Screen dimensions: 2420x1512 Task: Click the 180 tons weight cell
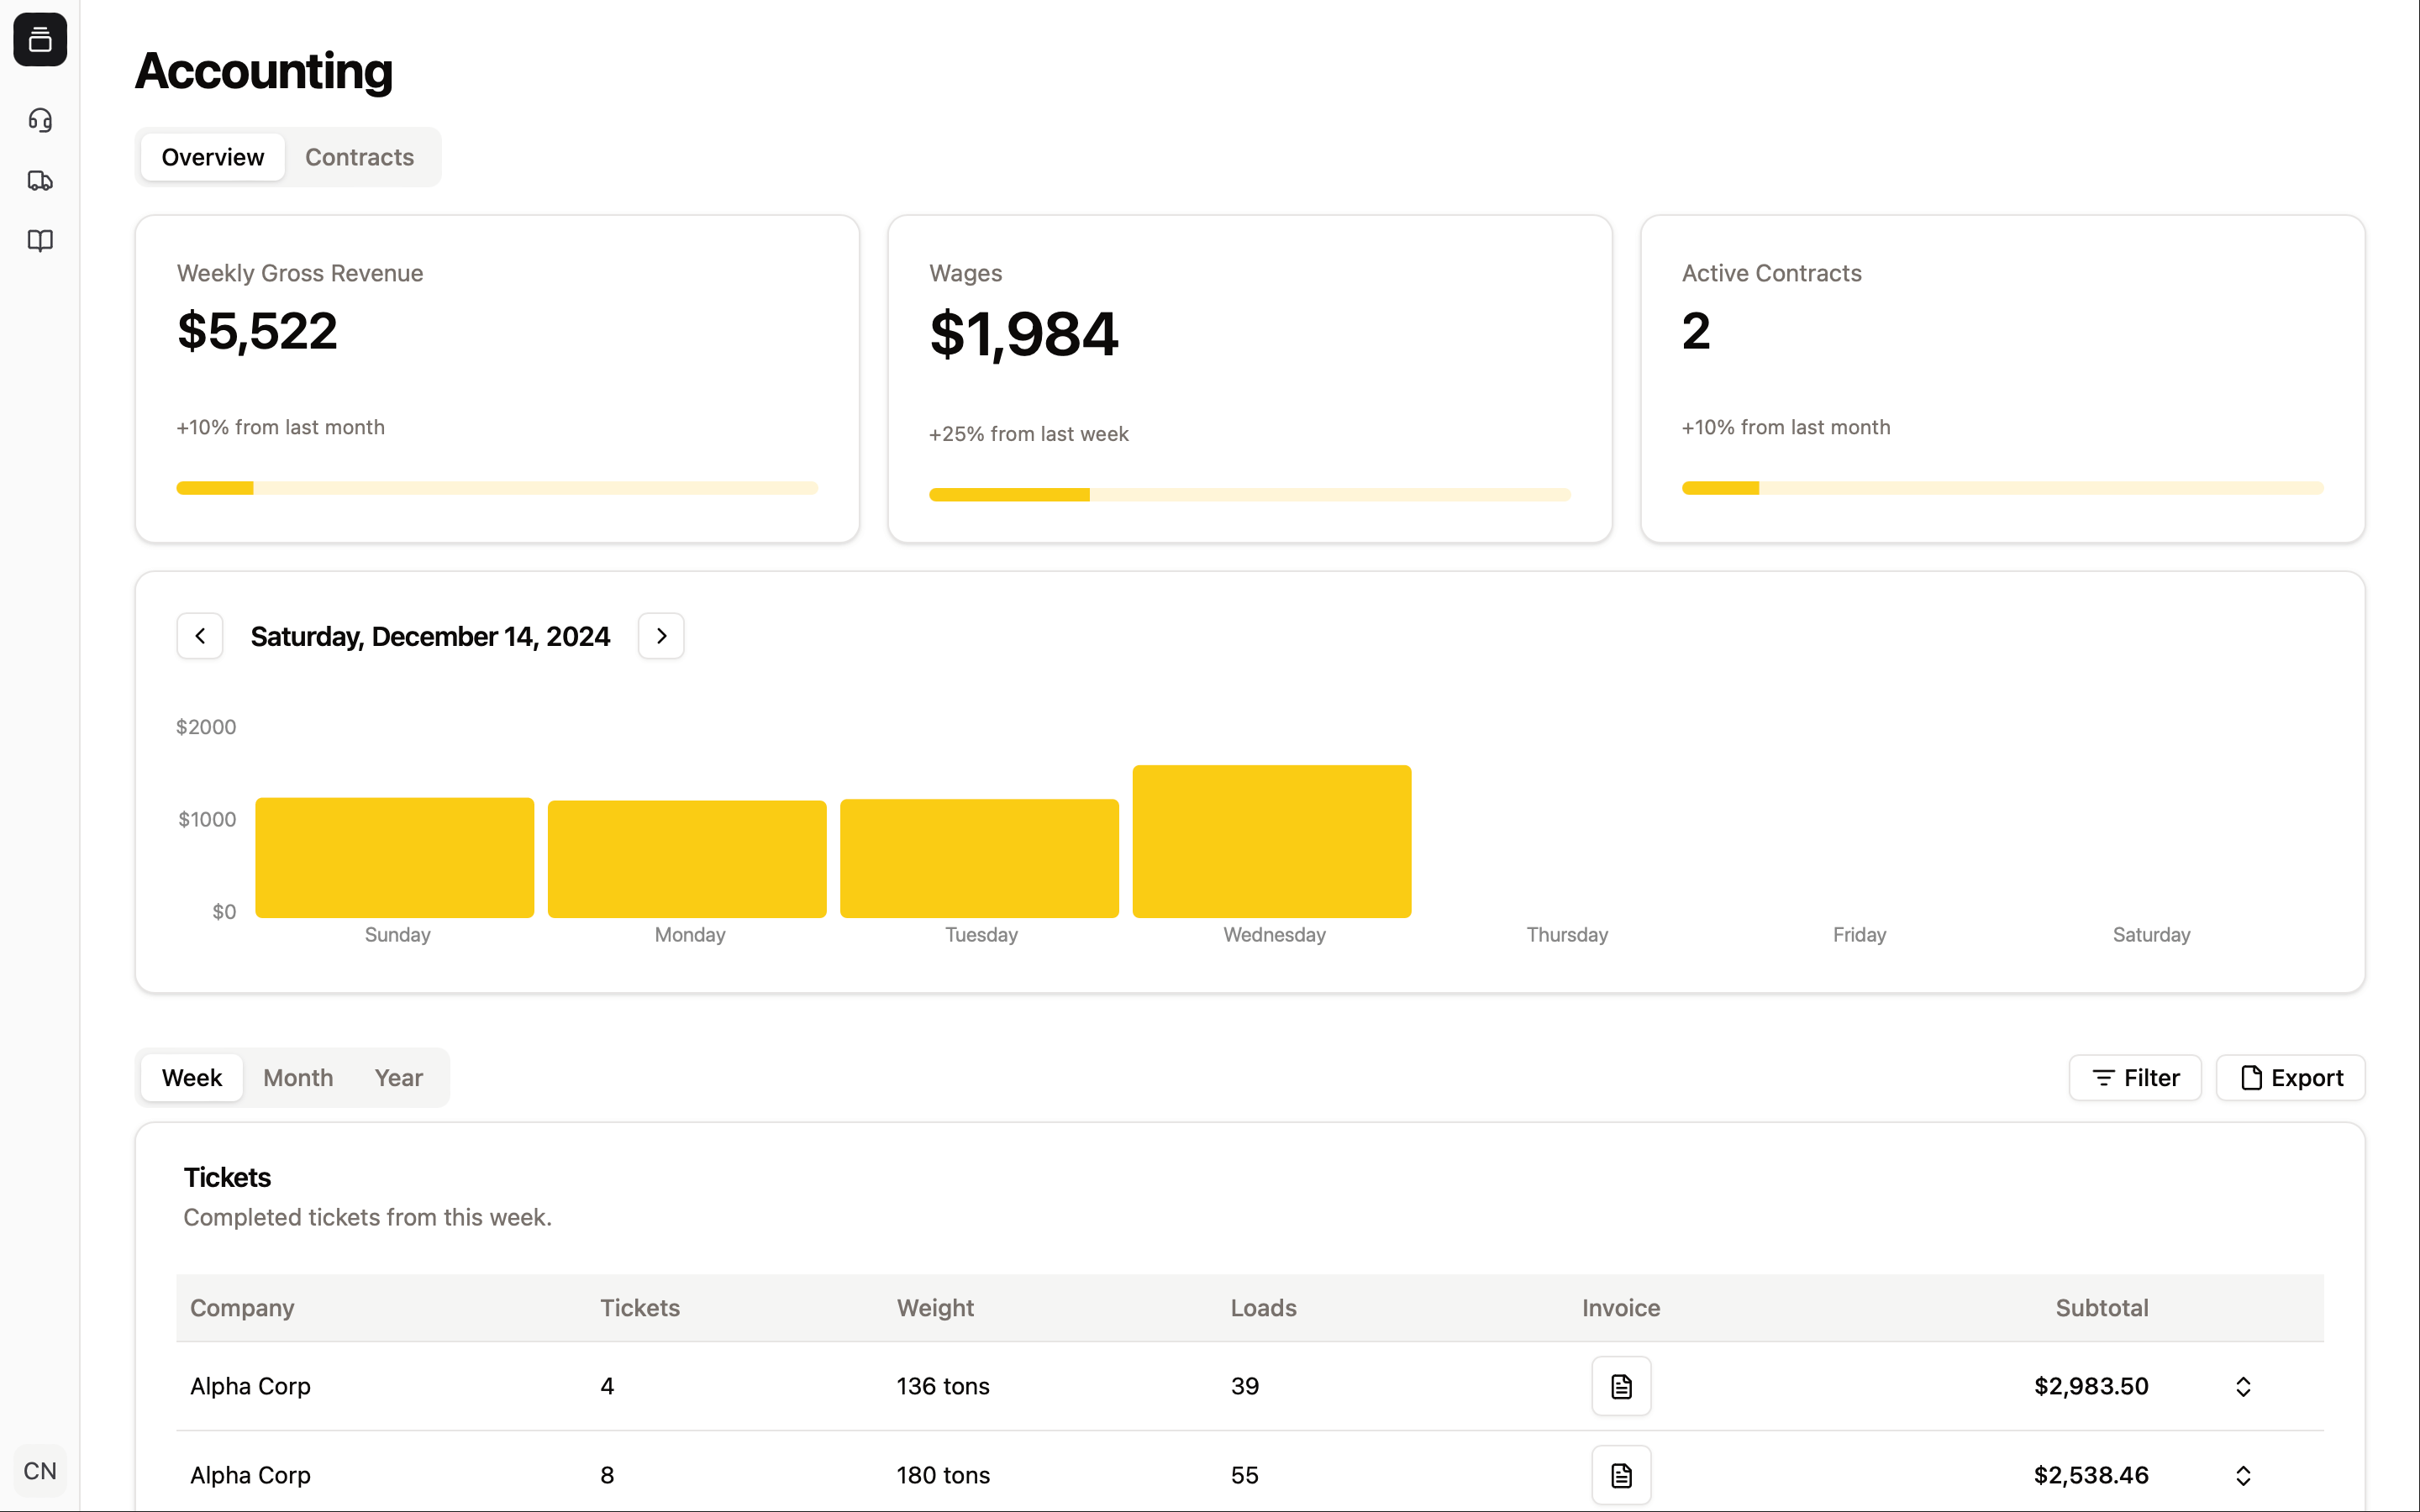pyautogui.click(x=943, y=1475)
